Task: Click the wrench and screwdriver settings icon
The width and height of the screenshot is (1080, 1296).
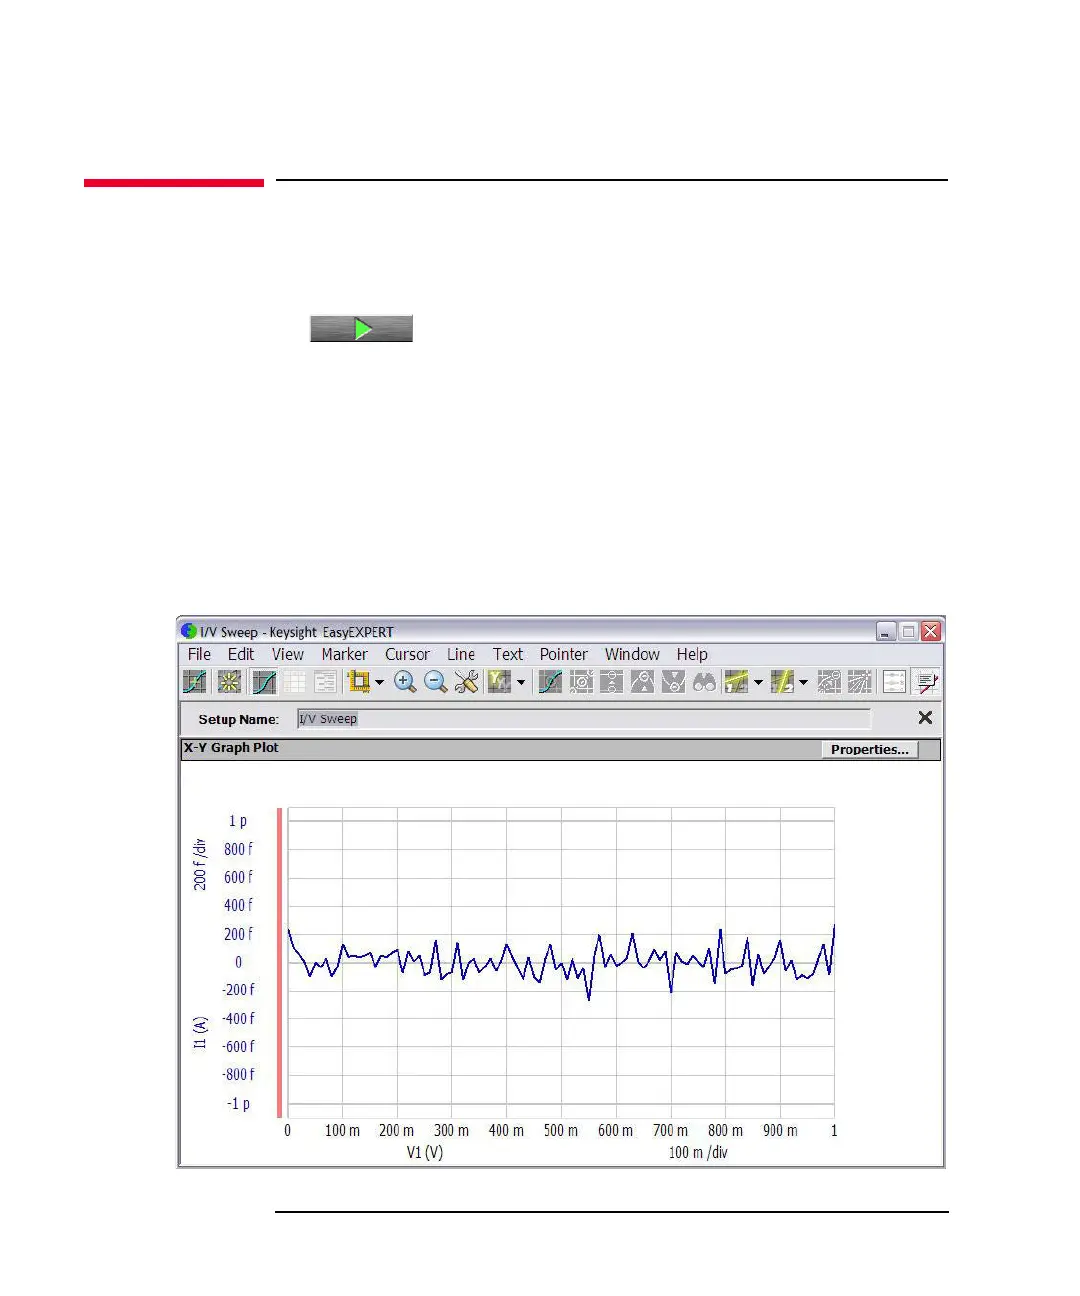Action: coord(467,682)
